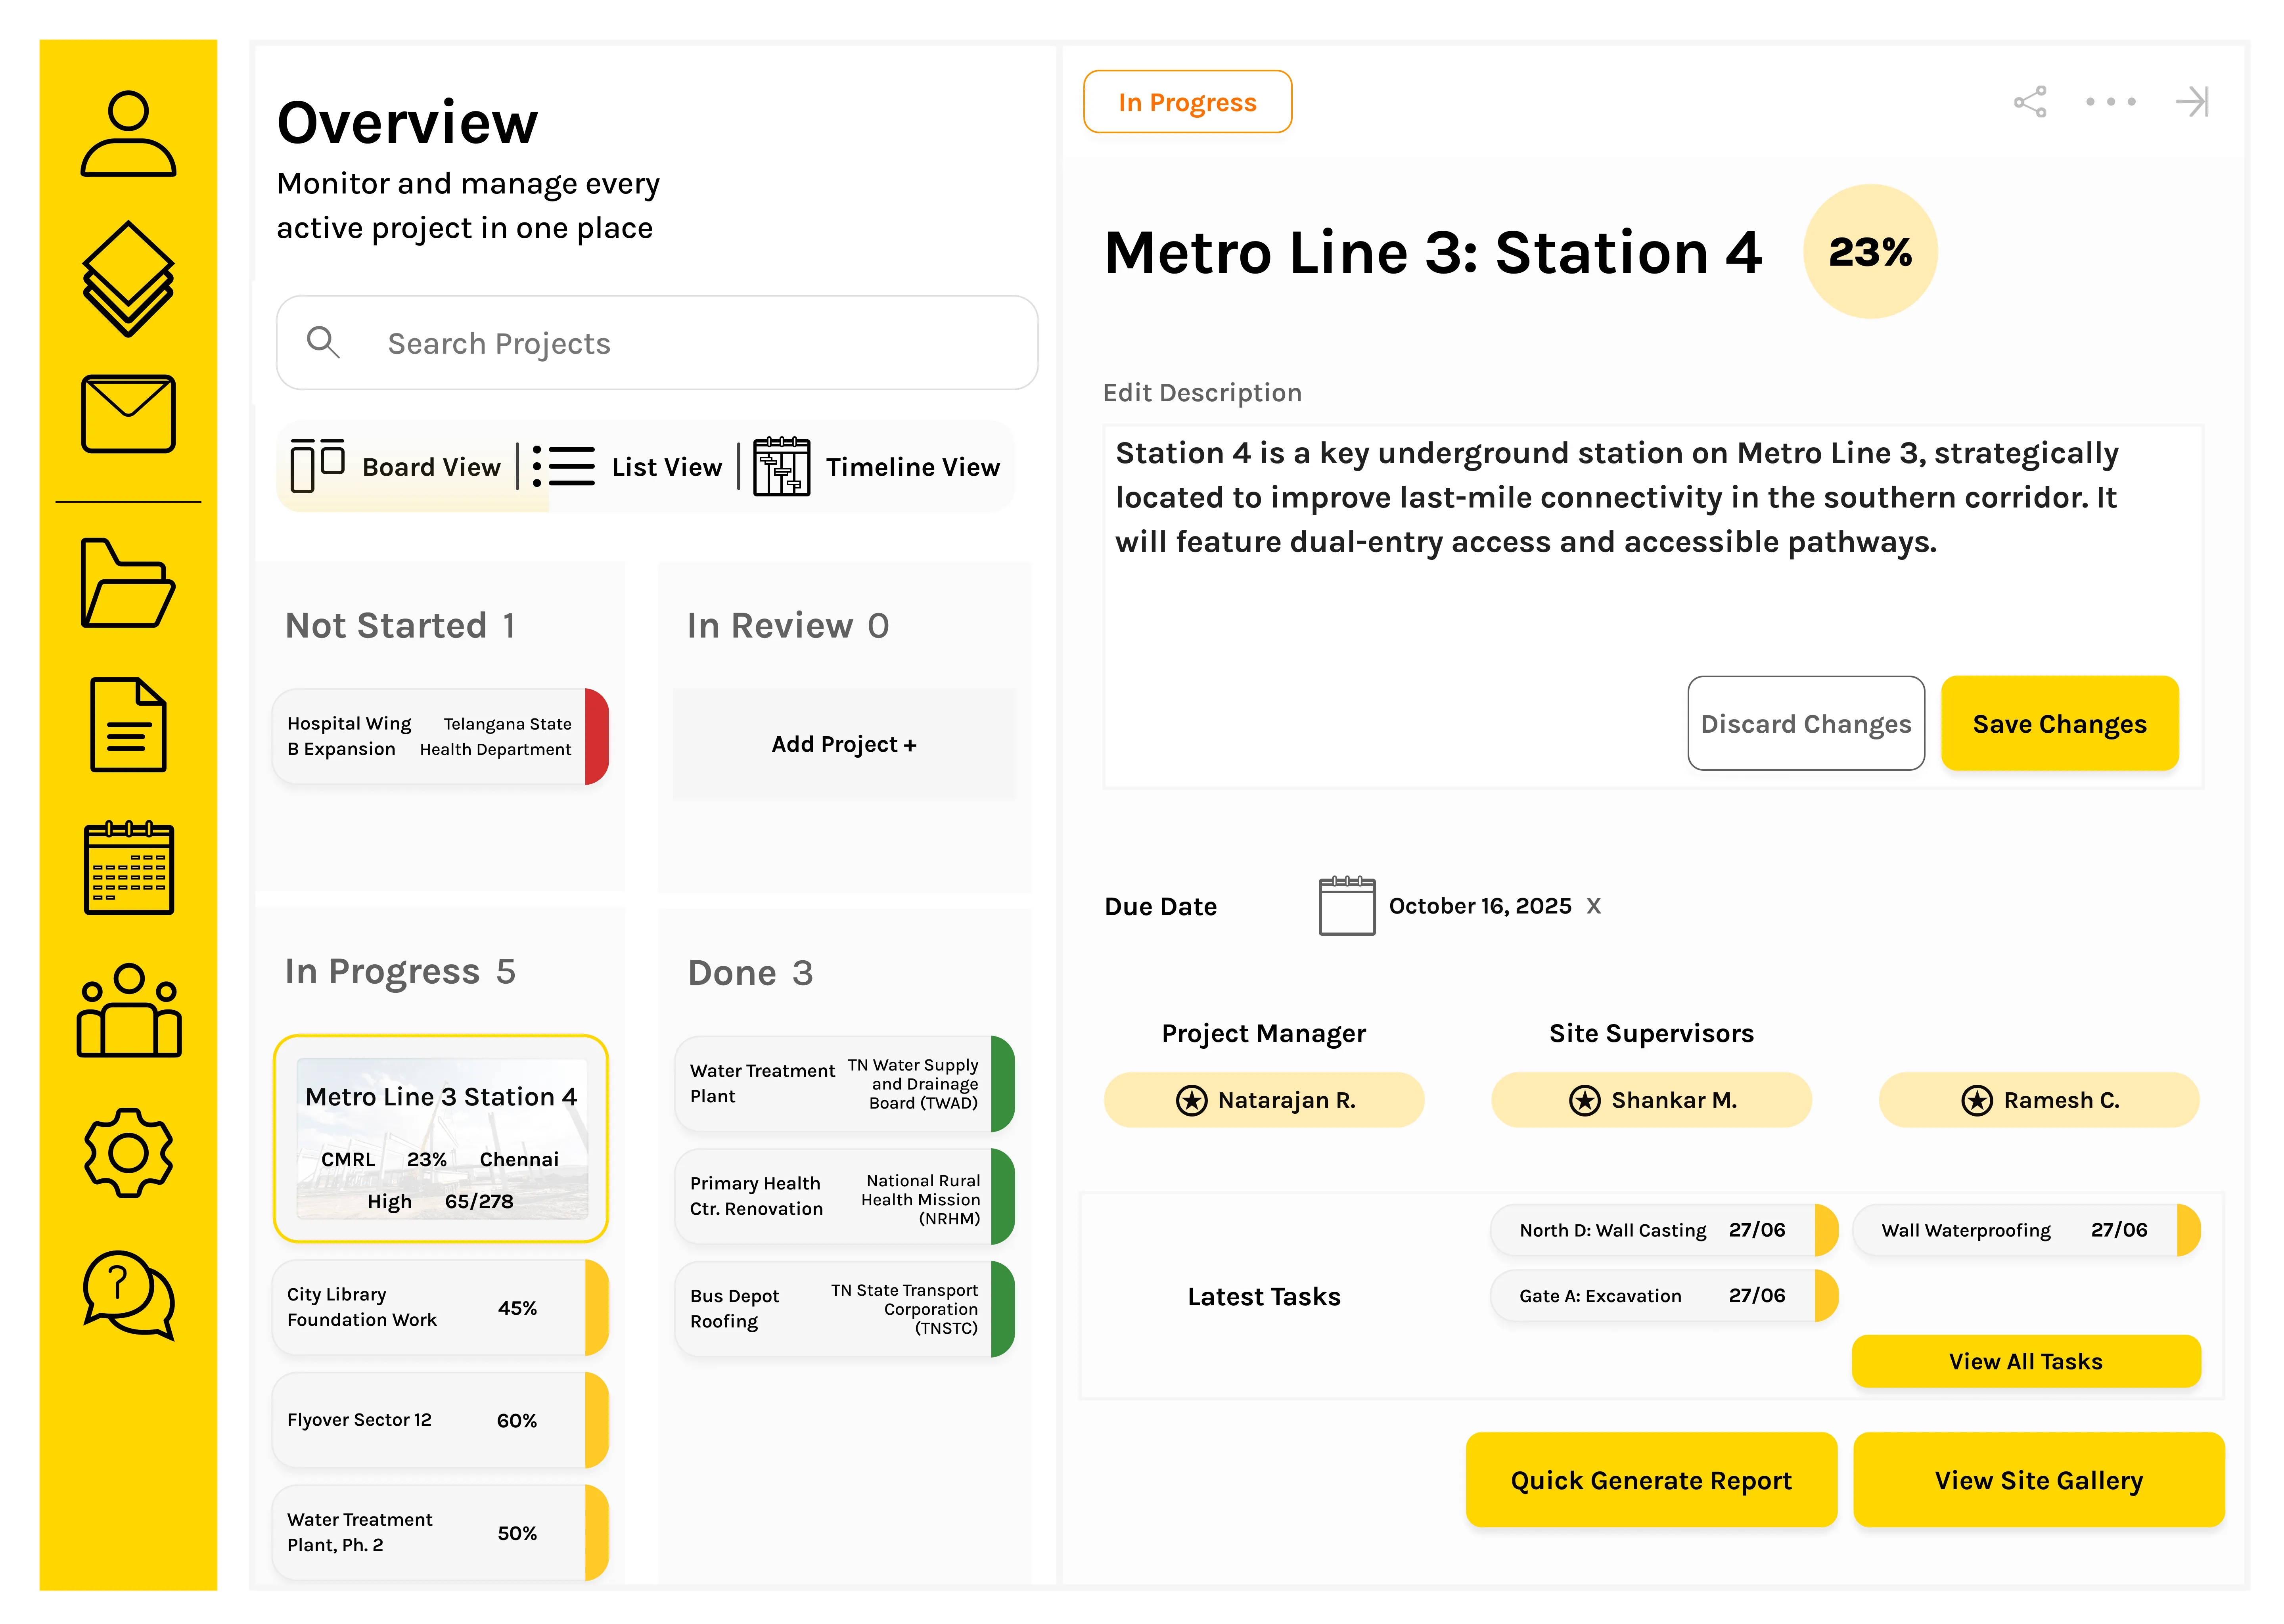Image resolution: width=2284 pixels, height=1624 pixels.
Task: Click View Site Gallery button
Action: pos(2039,1480)
